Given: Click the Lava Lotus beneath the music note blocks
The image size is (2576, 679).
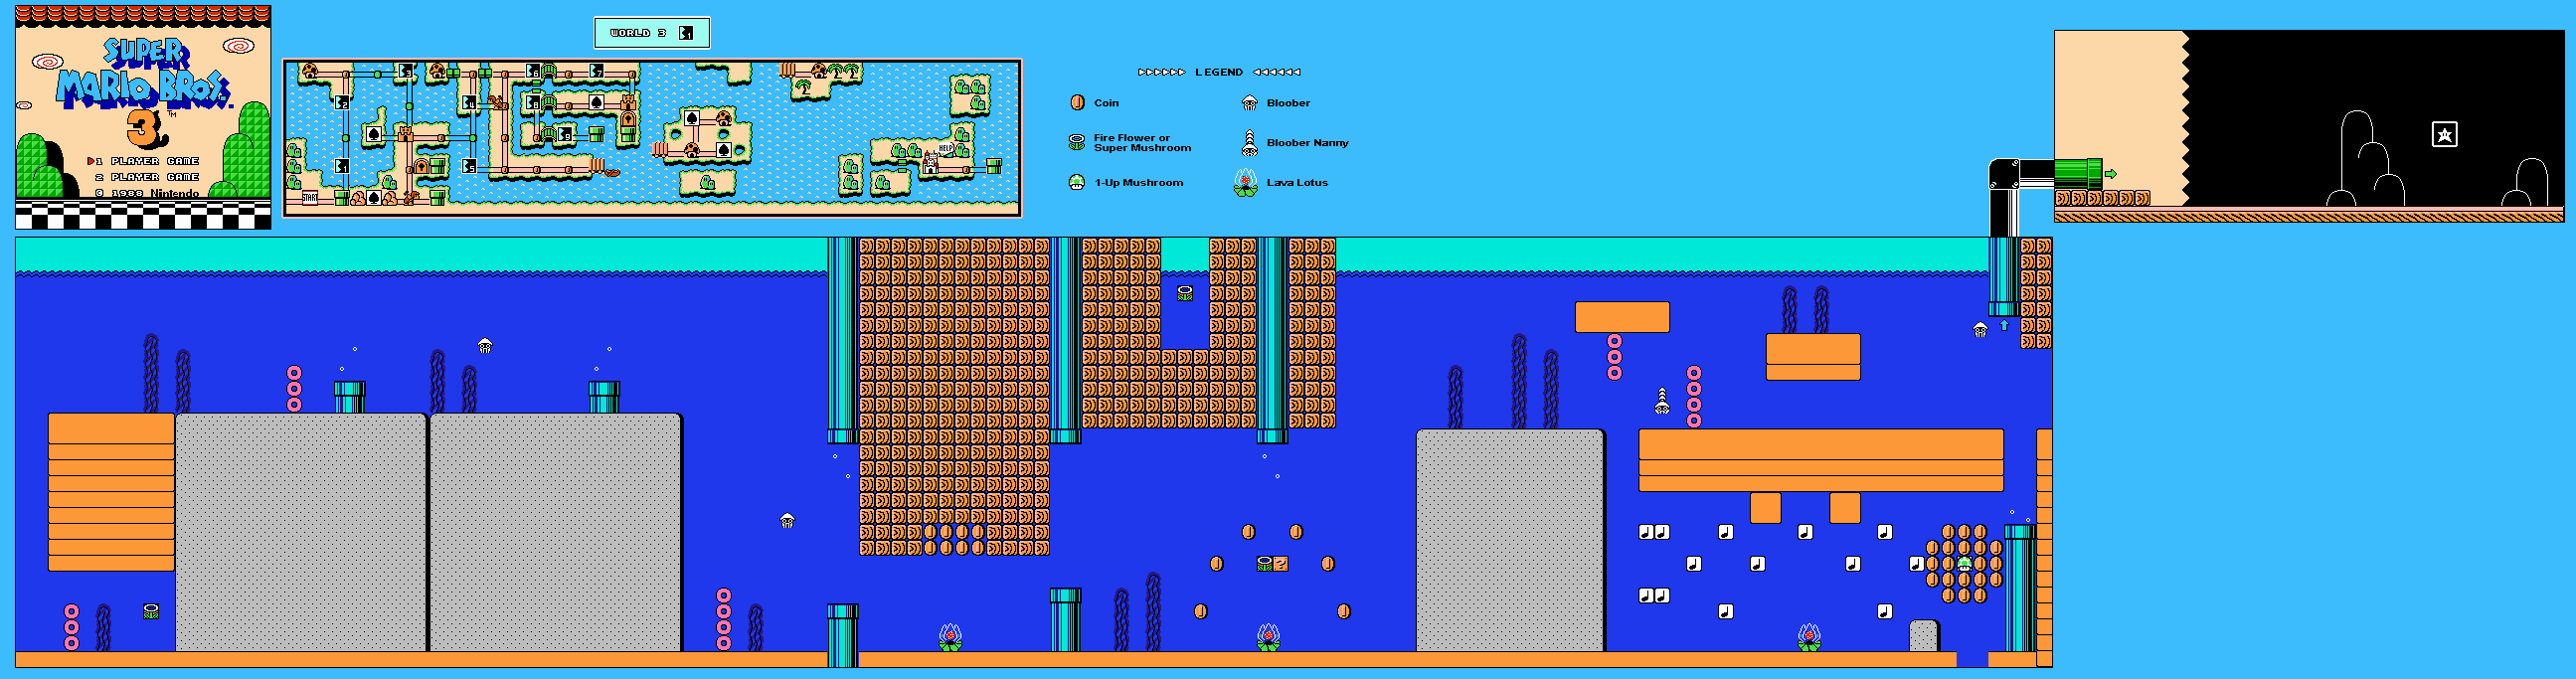Looking at the screenshot, I should [x=1809, y=637].
